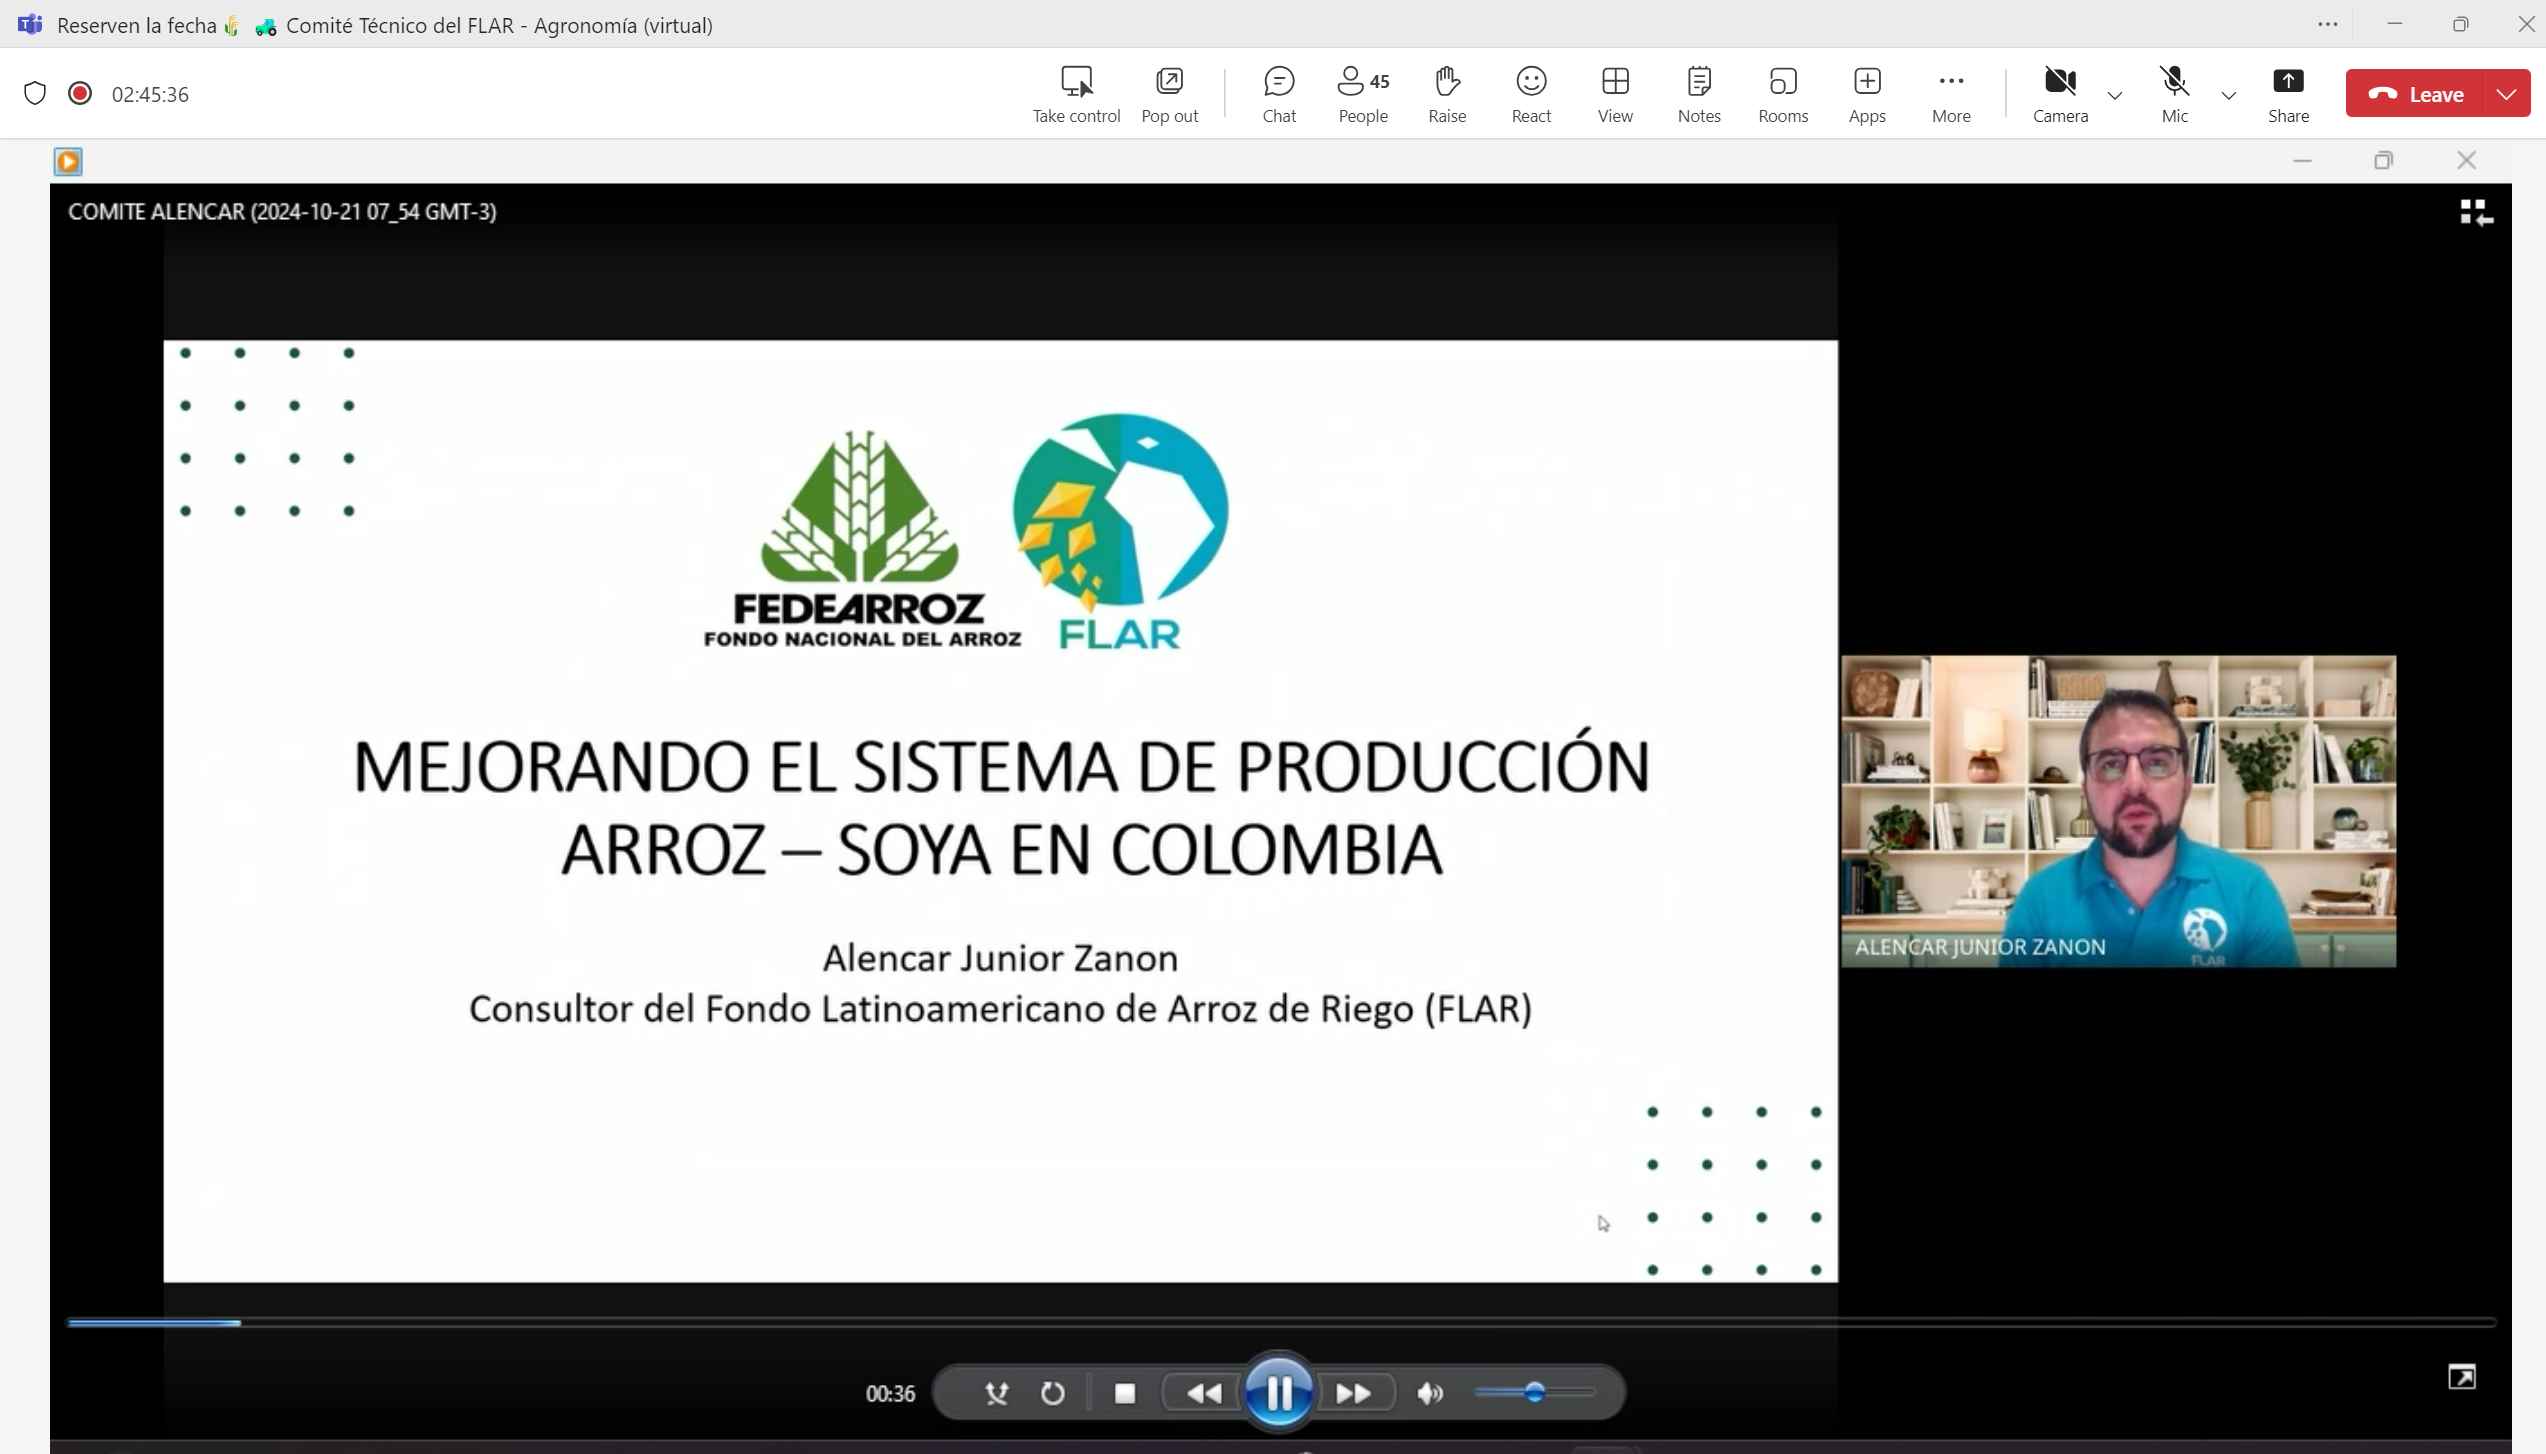
Task: Minimize the media player window
Action: [x=2303, y=161]
